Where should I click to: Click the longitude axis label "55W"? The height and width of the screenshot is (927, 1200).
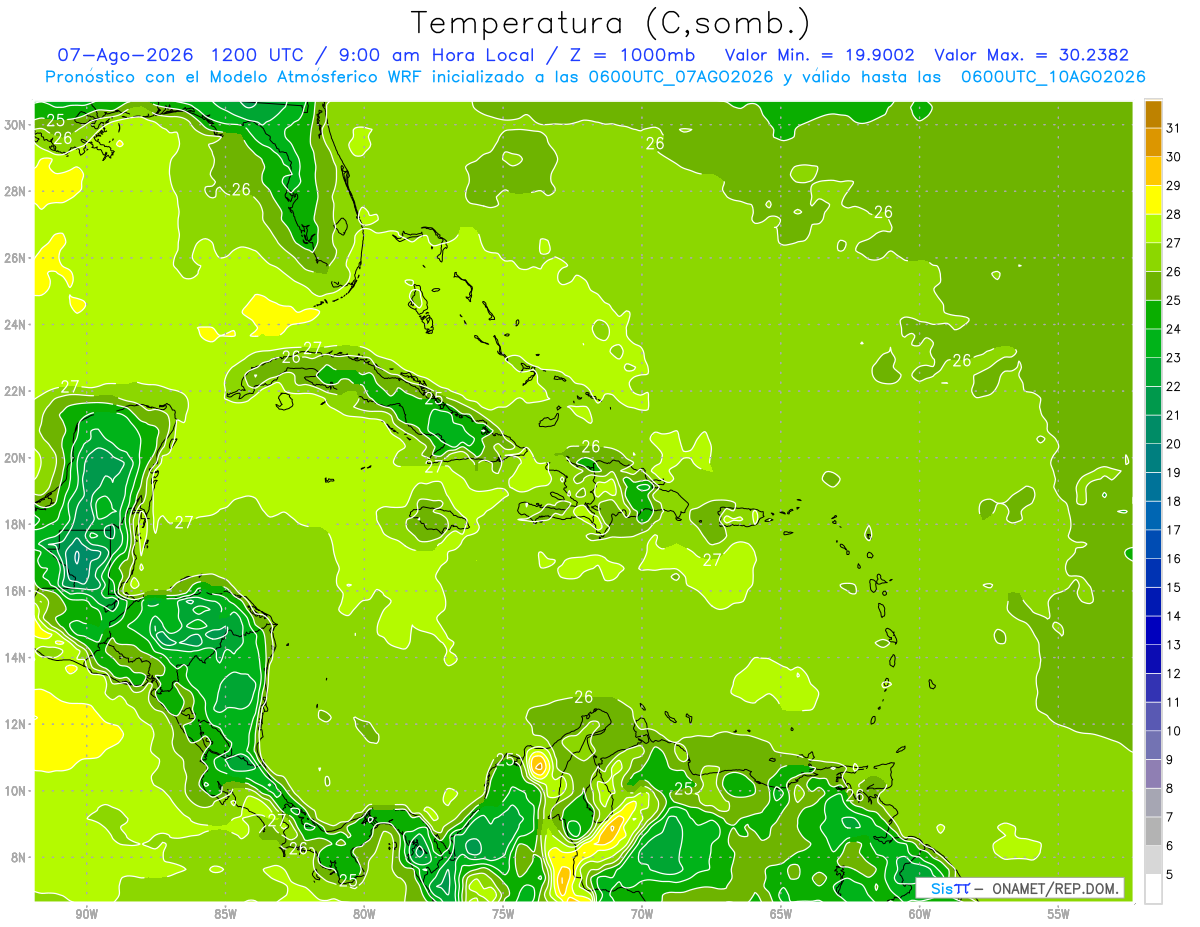(x=1059, y=914)
